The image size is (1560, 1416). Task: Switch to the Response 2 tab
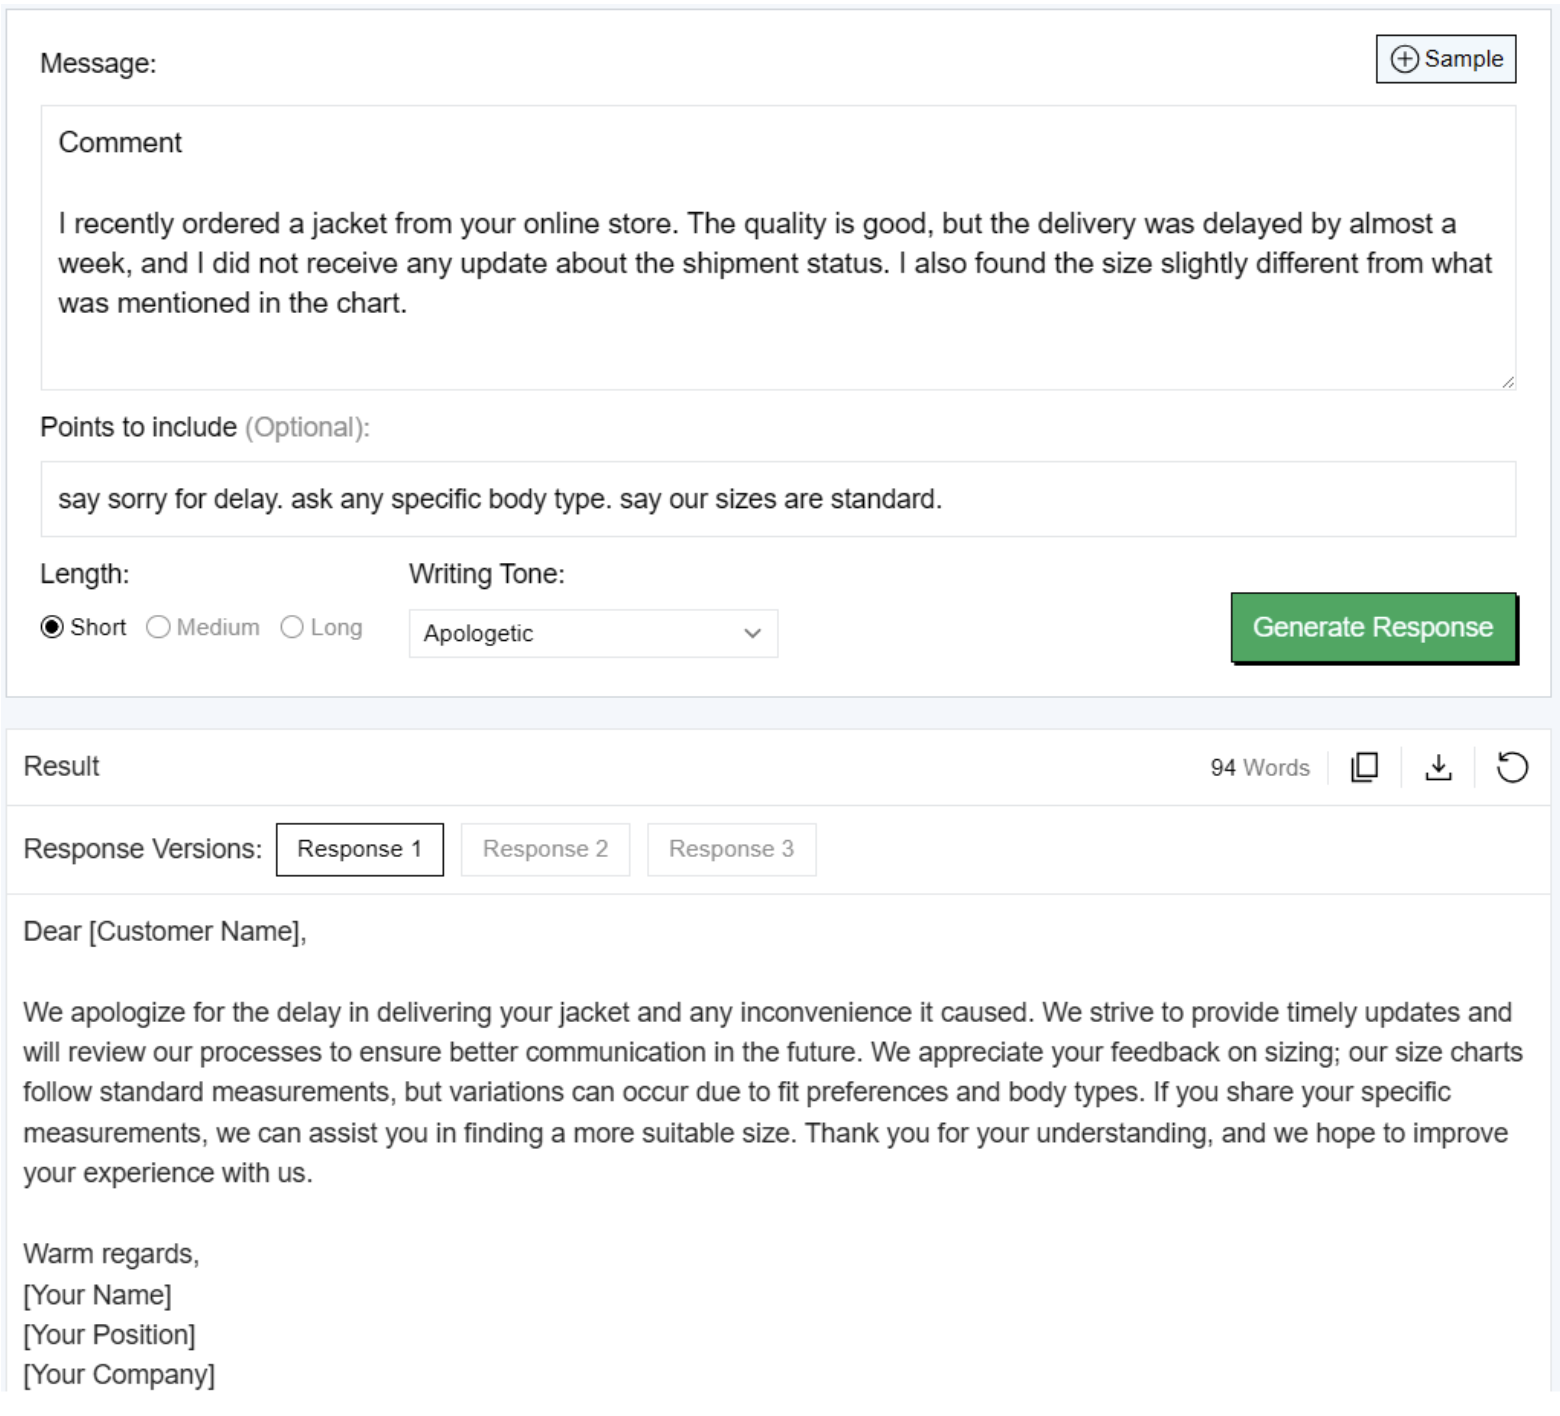(x=545, y=849)
